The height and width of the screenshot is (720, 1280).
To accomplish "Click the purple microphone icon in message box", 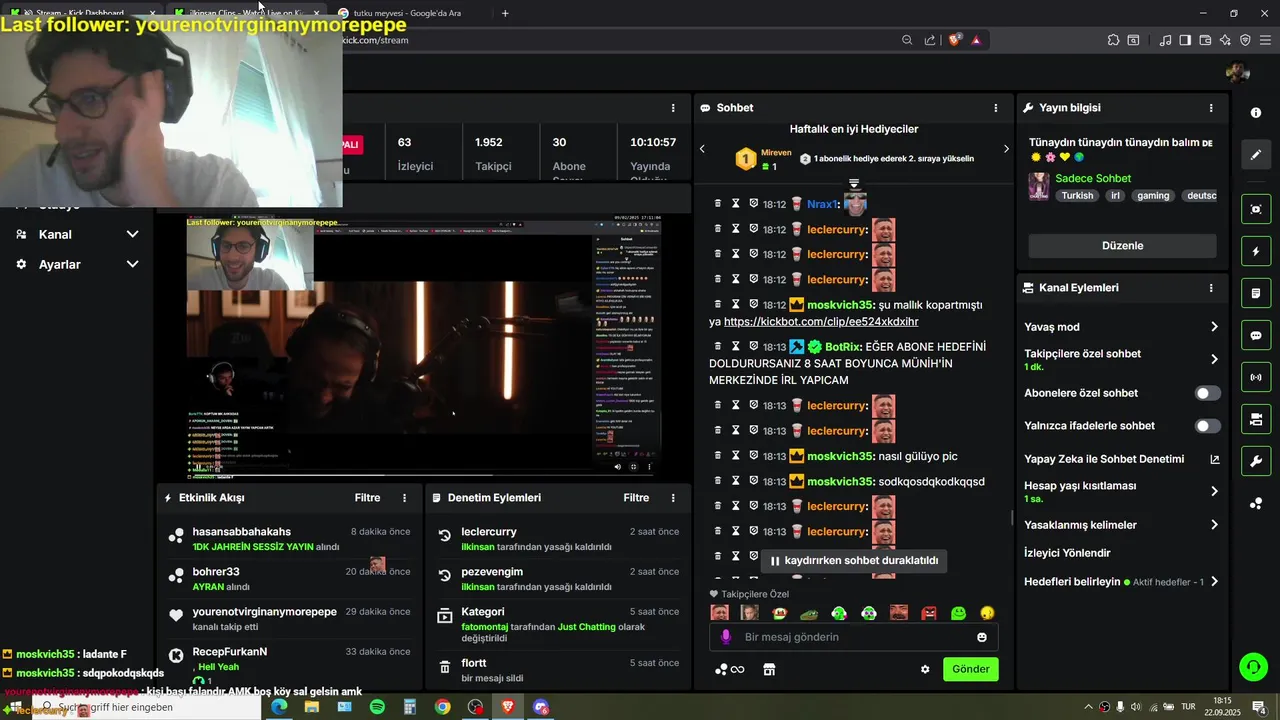I will click(x=726, y=637).
